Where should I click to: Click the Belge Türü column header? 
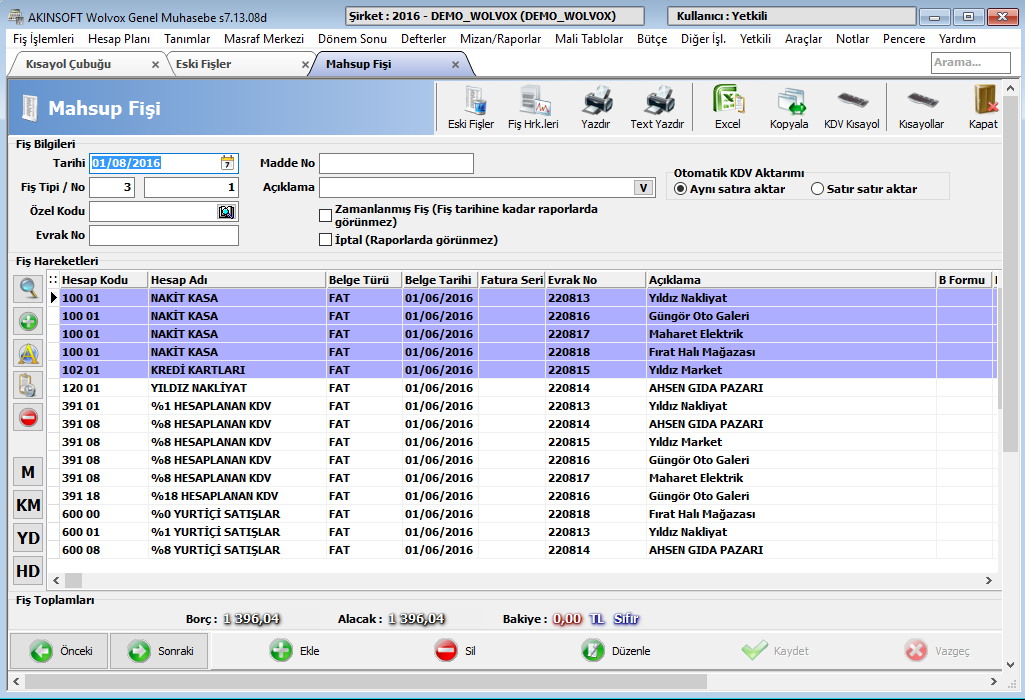364,280
